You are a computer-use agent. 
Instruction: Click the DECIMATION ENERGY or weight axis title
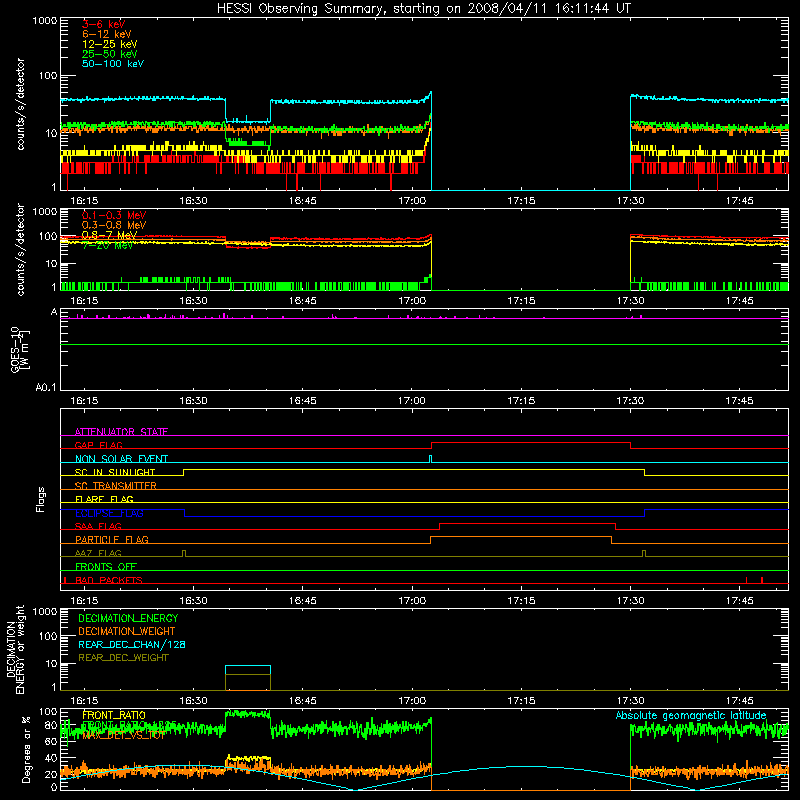(x=15, y=649)
